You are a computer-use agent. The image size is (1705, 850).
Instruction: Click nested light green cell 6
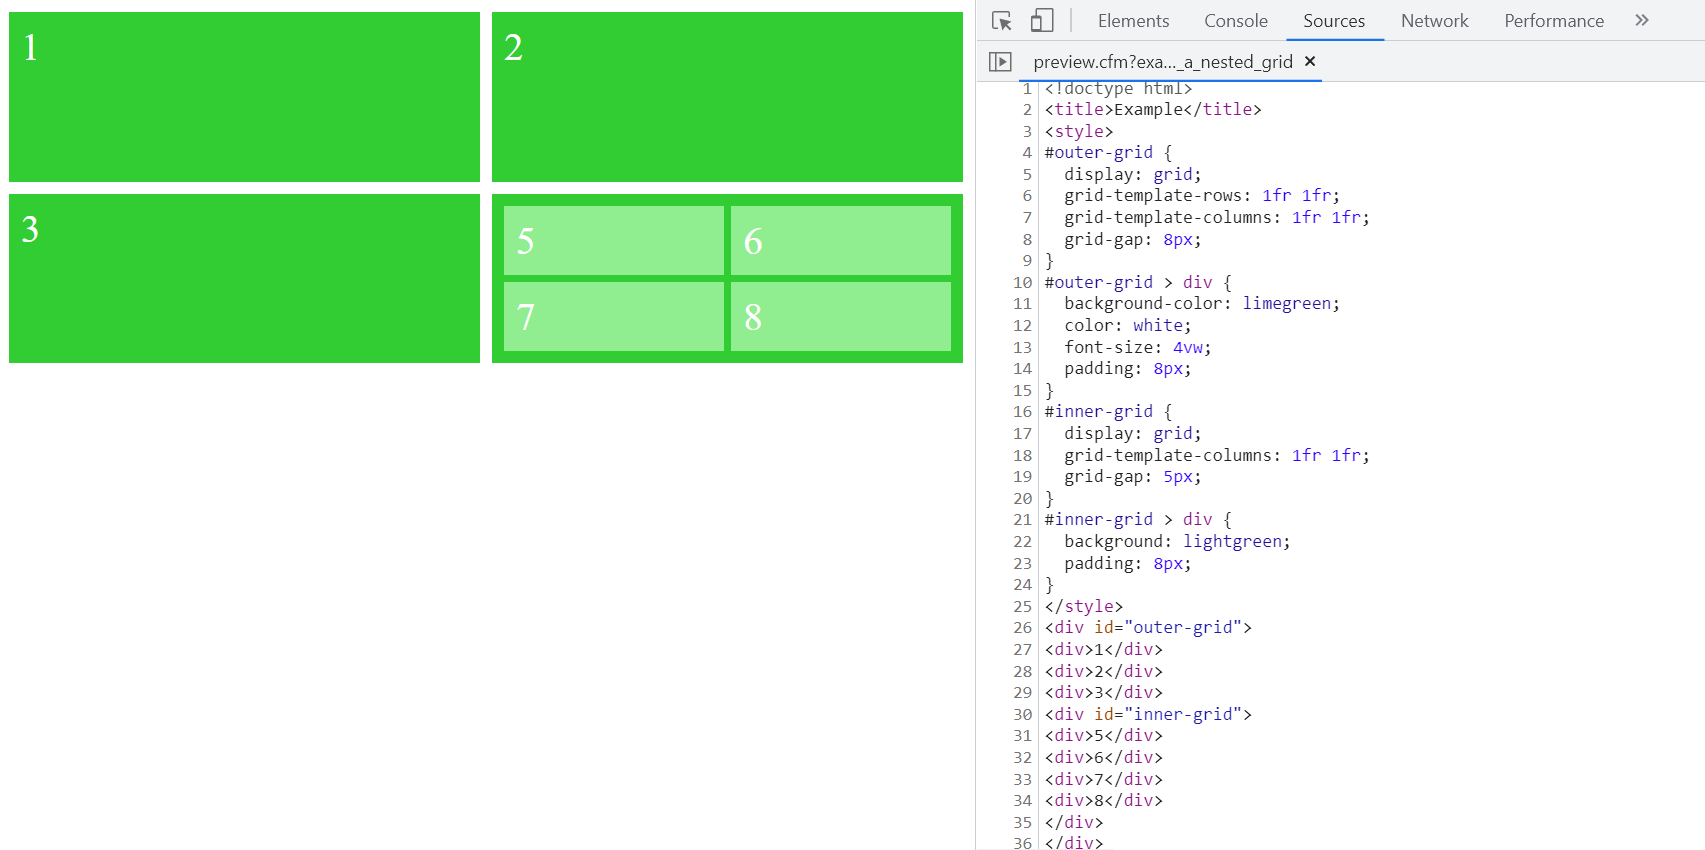[x=840, y=240]
